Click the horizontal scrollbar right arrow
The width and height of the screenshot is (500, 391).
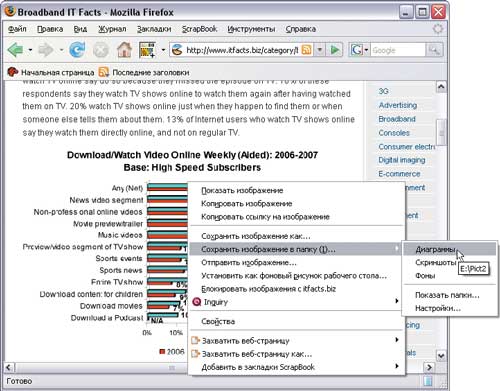click(x=429, y=367)
